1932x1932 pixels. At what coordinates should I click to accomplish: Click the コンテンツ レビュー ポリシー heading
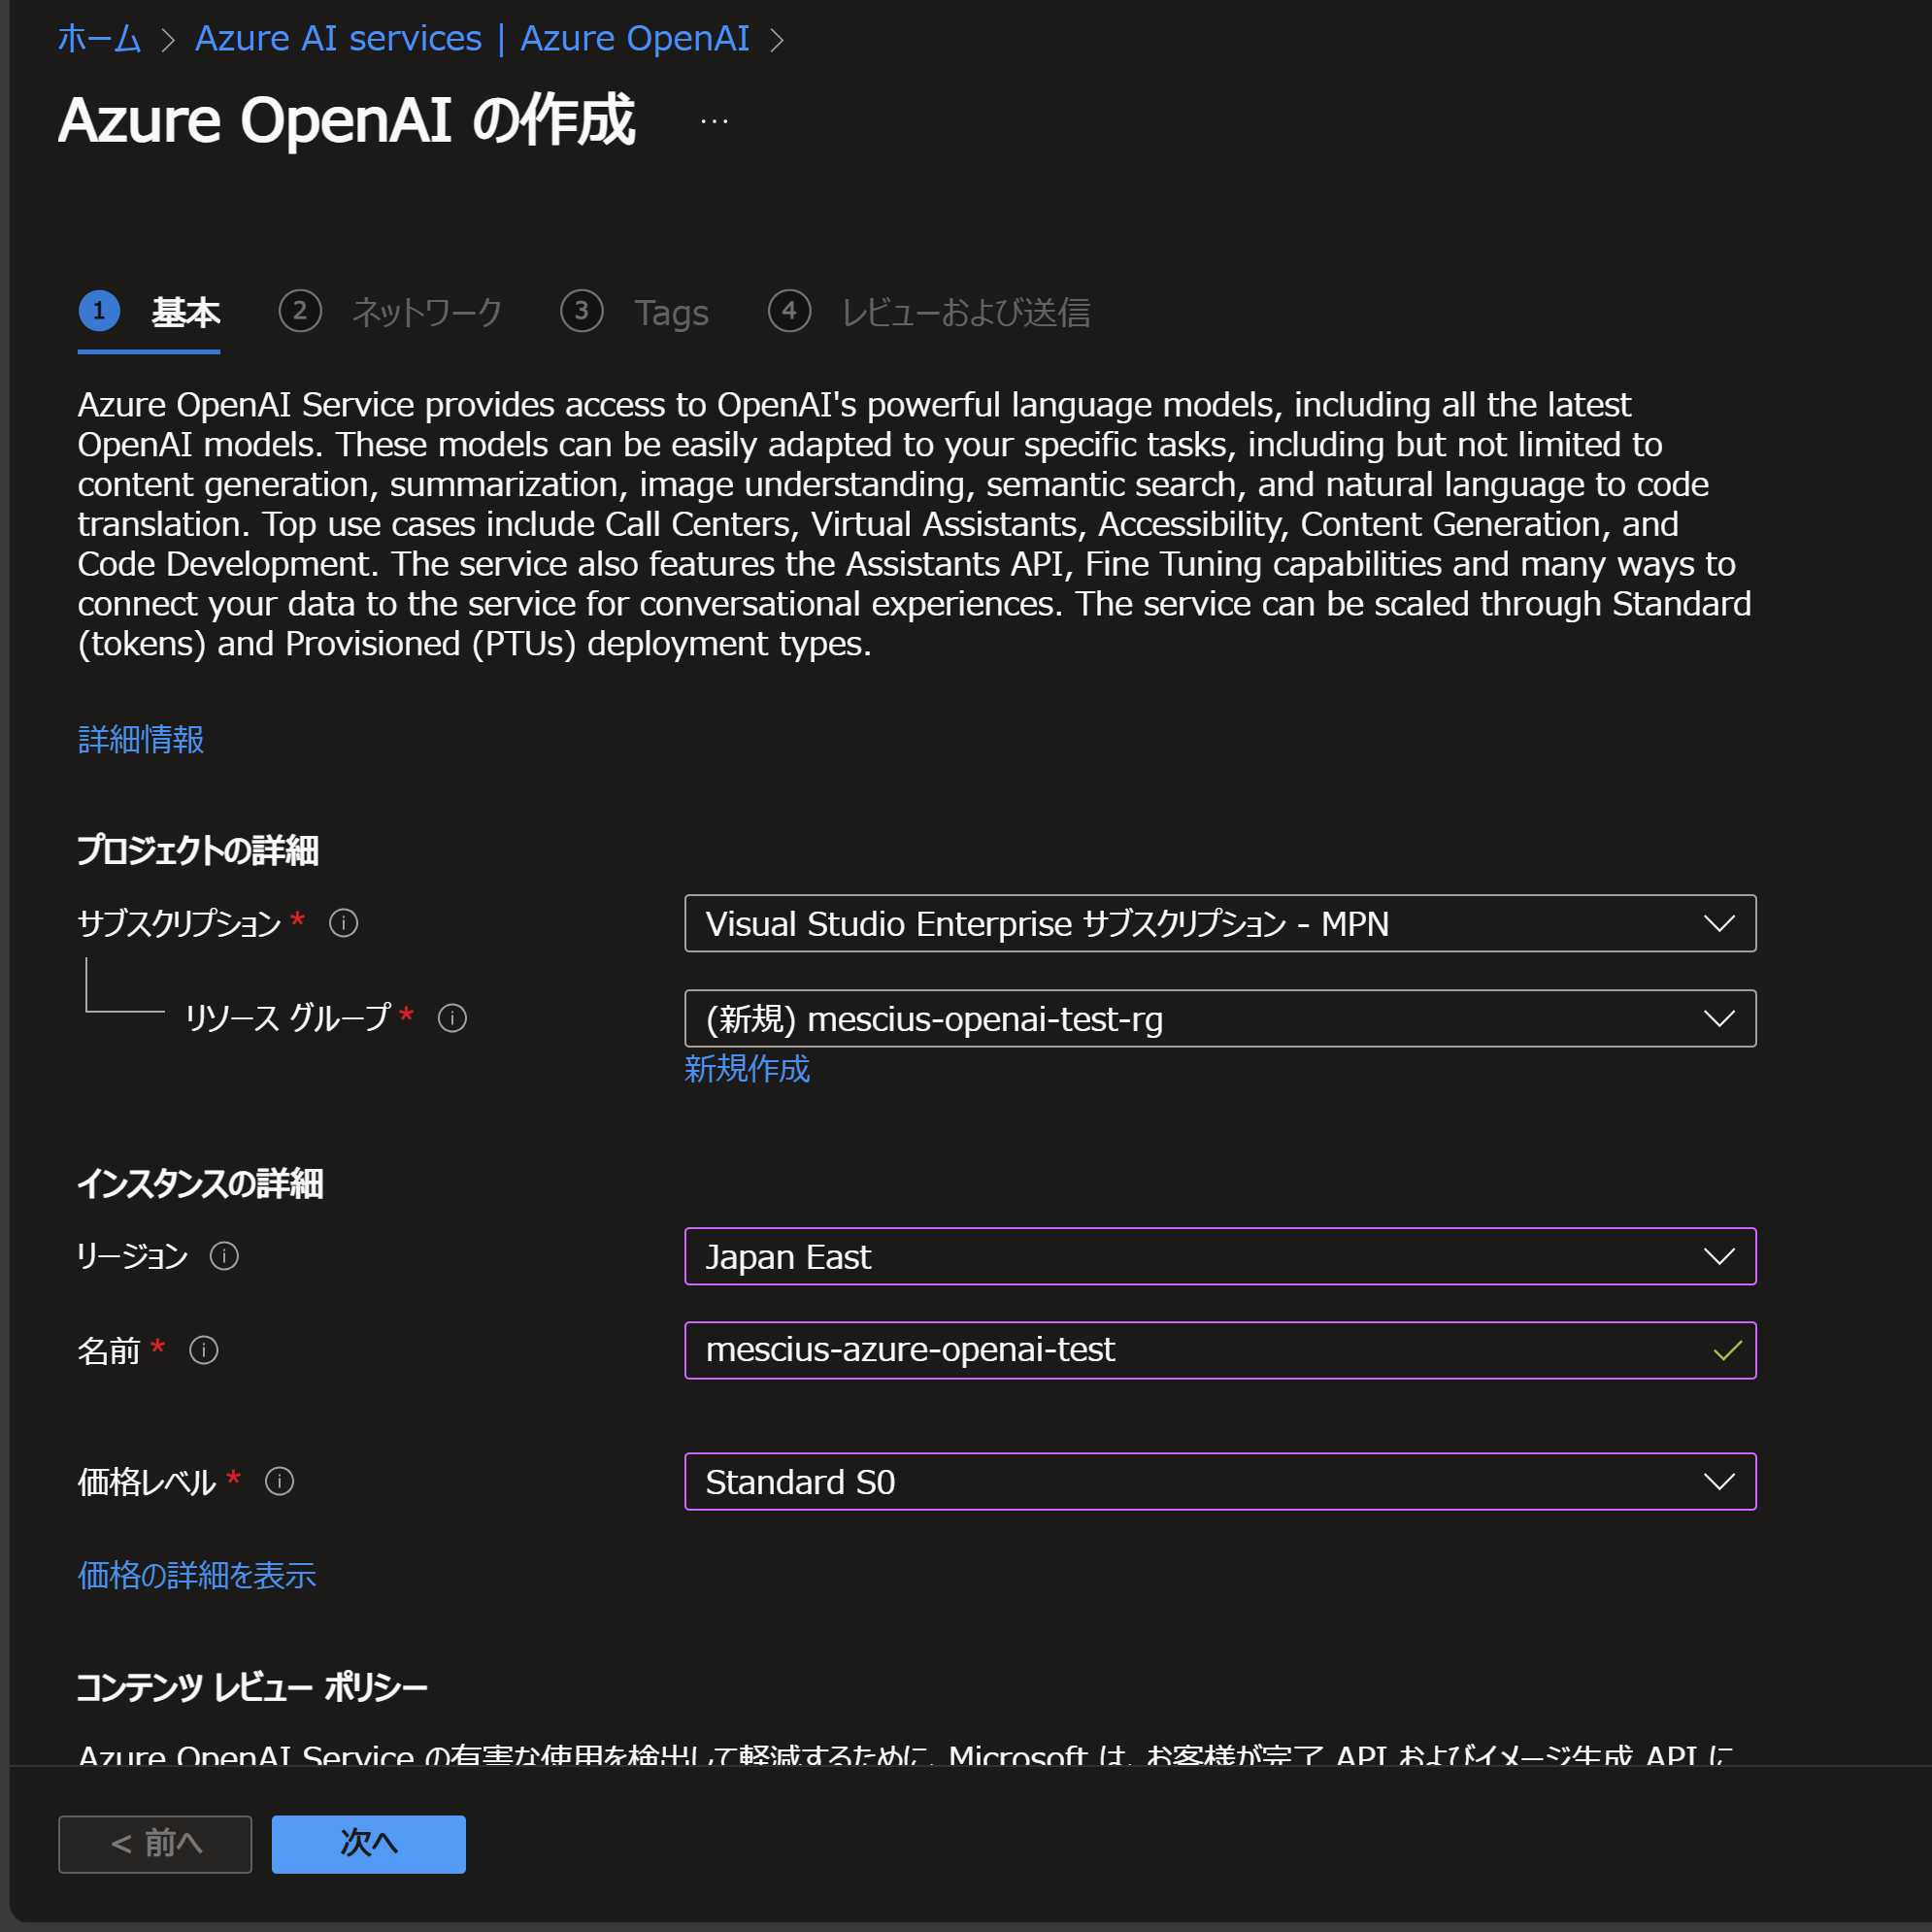coord(252,1687)
